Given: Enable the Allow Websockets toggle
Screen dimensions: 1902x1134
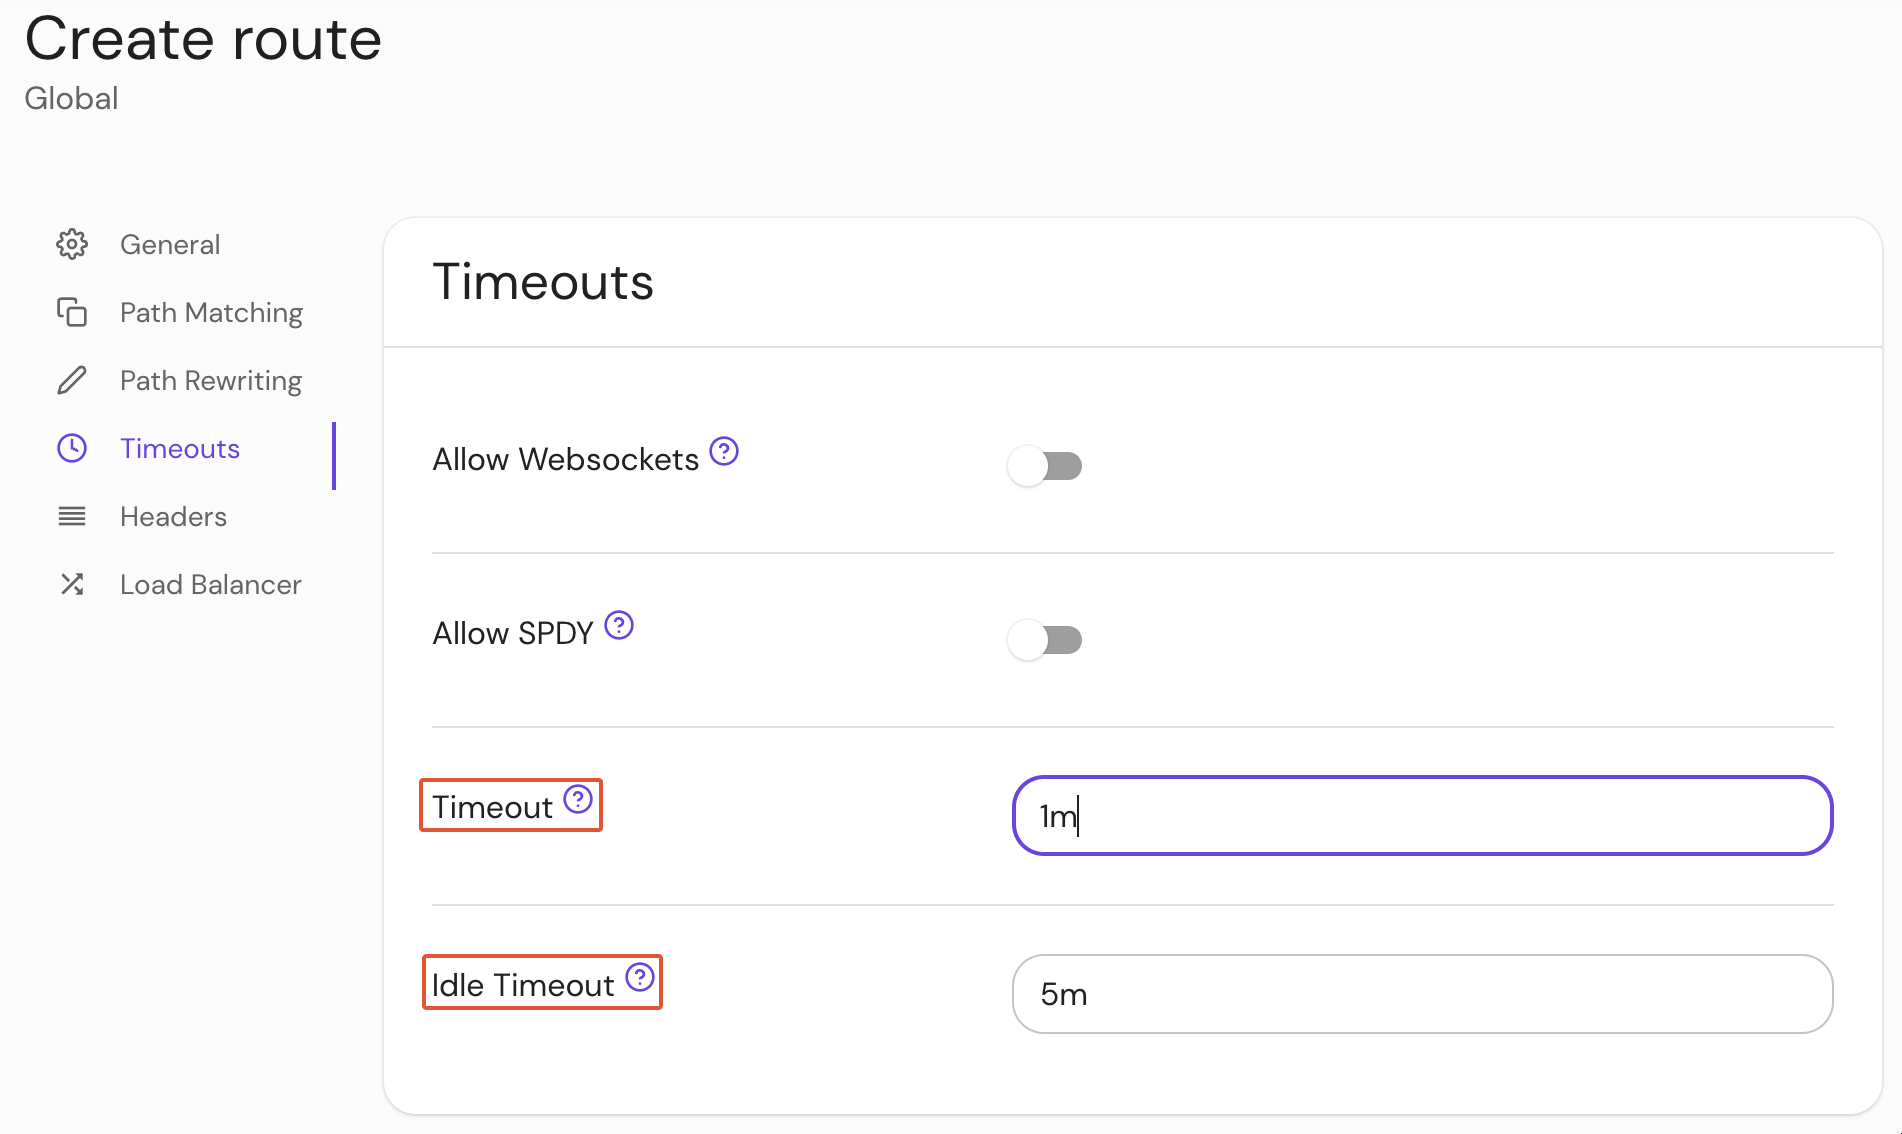Looking at the screenshot, I should 1045,465.
